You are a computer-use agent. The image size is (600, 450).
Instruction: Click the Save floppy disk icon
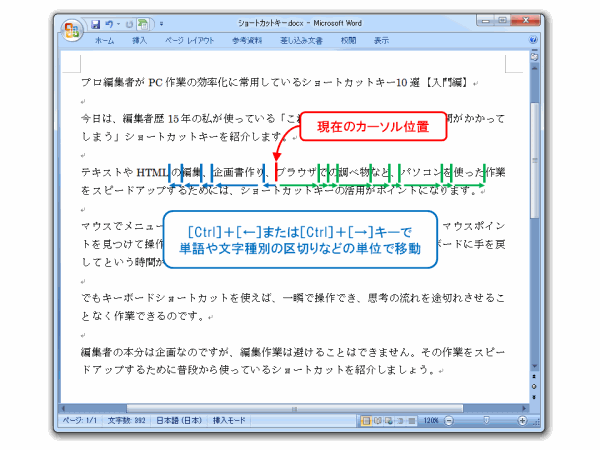pyautogui.click(x=96, y=24)
